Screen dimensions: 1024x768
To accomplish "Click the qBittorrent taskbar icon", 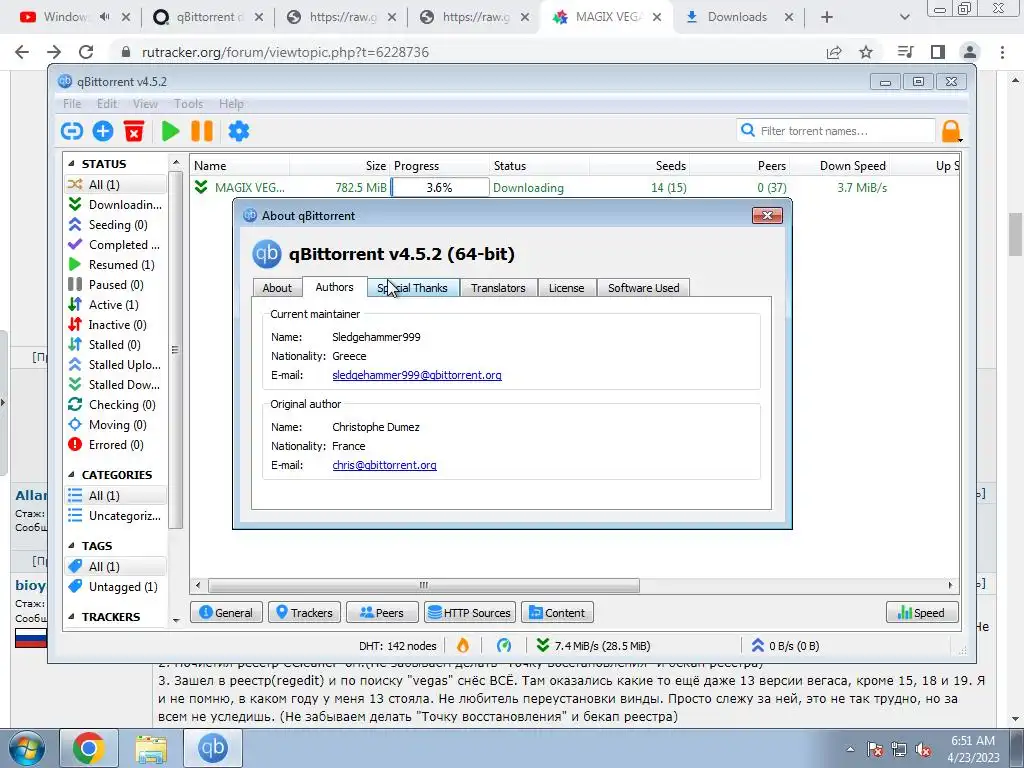I will (x=213, y=748).
